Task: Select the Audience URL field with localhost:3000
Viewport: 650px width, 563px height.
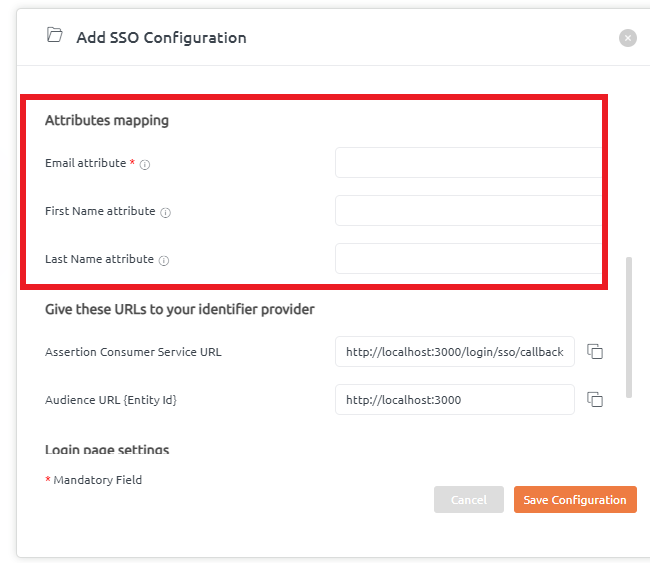Action: click(x=455, y=400)
